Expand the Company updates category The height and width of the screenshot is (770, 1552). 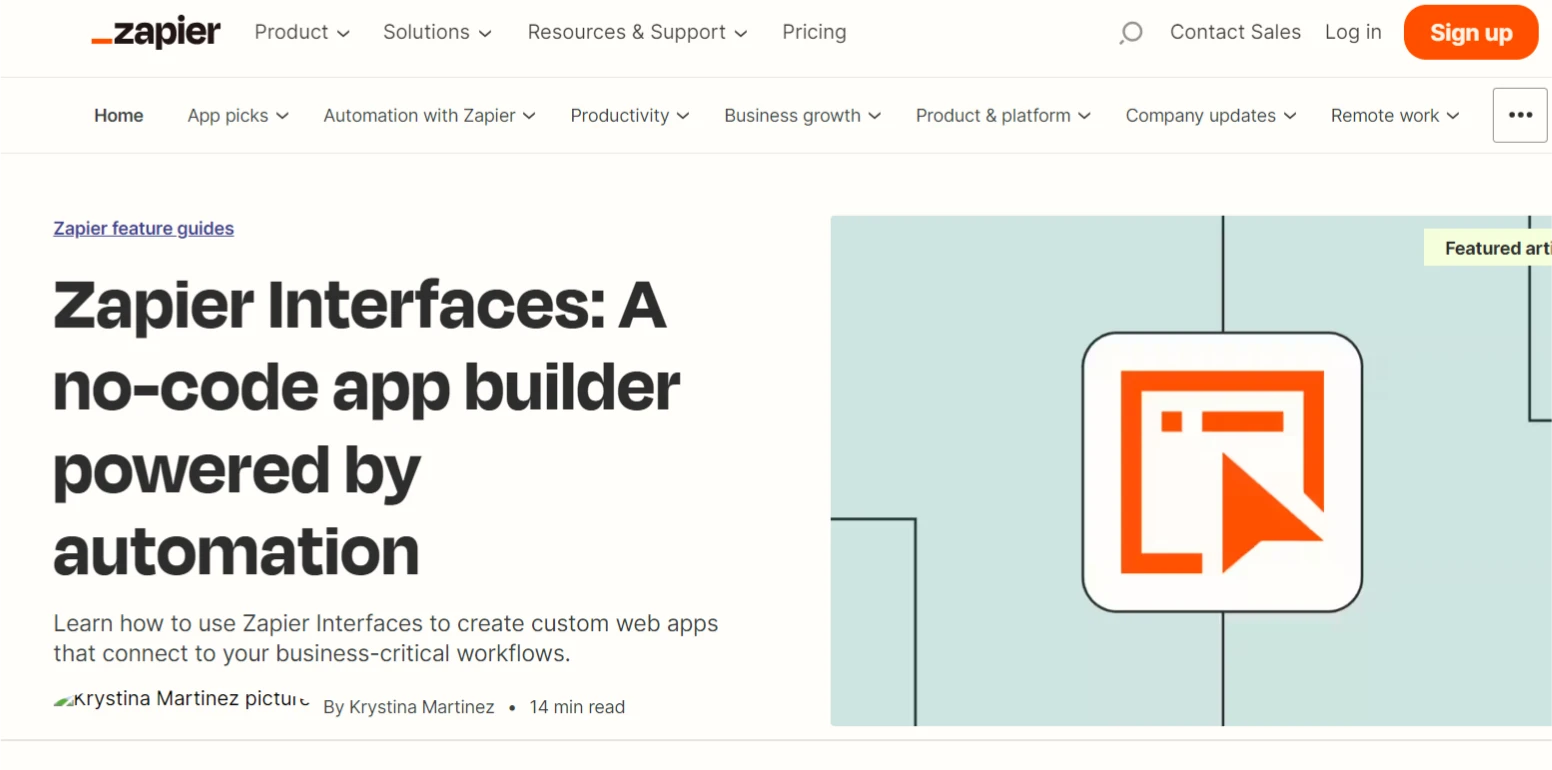[x=1210, y=115]
